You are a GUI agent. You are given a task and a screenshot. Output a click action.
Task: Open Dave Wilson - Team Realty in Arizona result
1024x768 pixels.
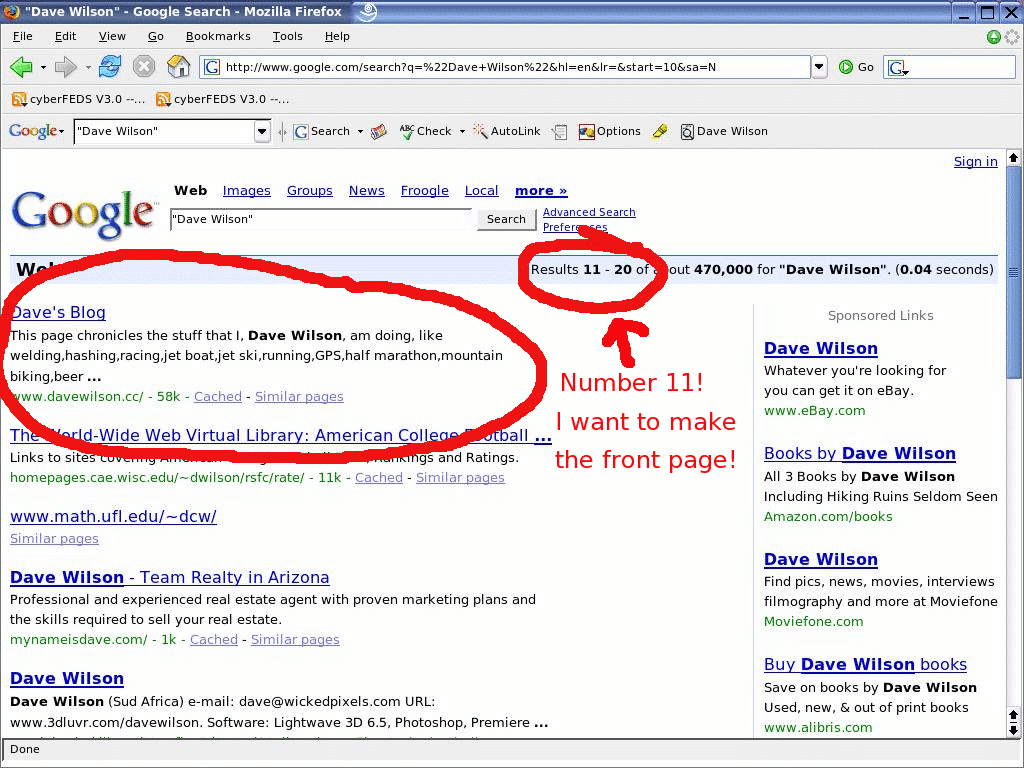click(170, 577)
